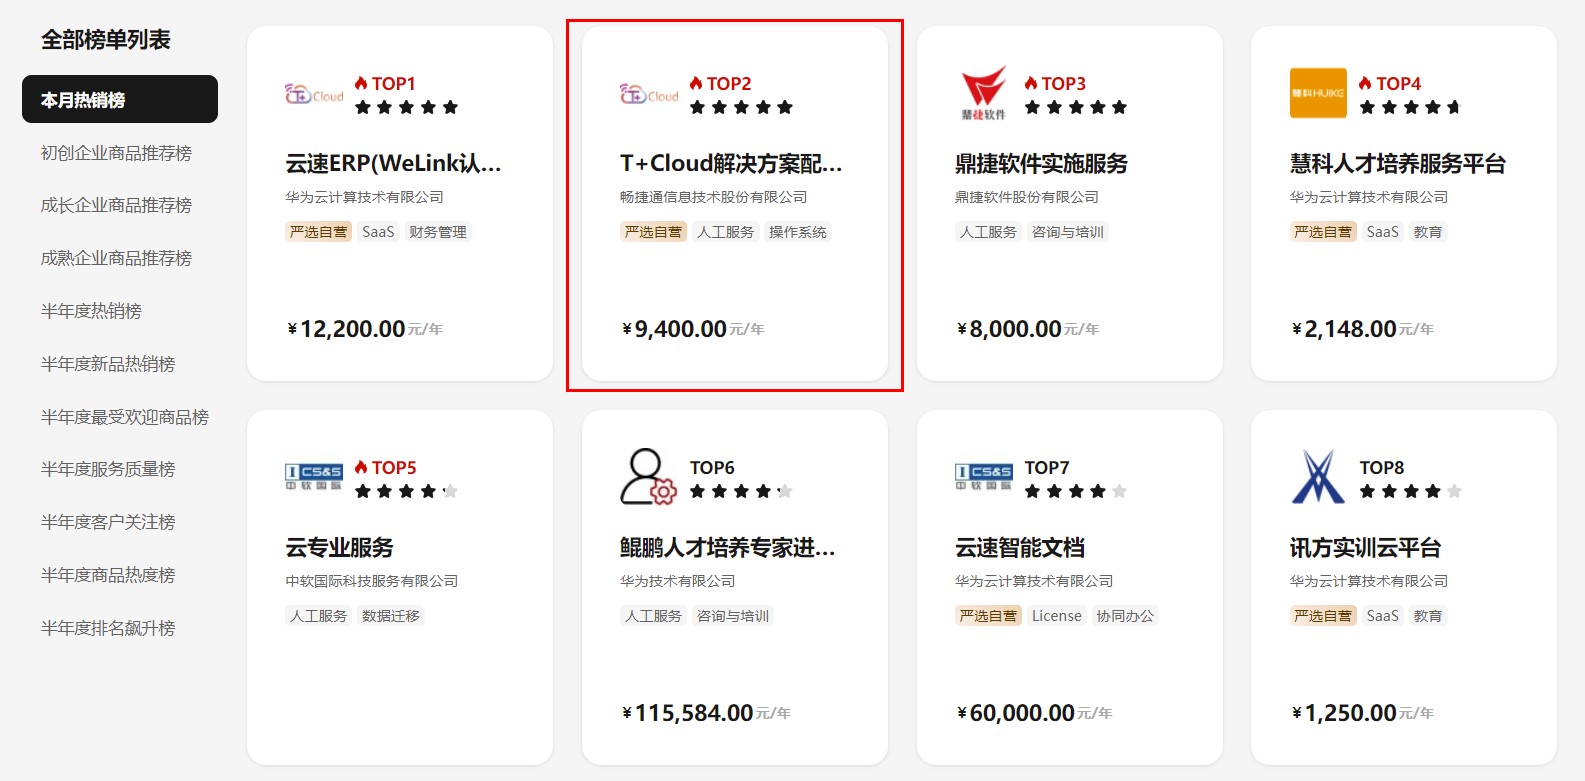This screenshot has width=1585, height=781.
Task: Select 半年度商品热度榜
Action: pyautogui.click(x=108, y=575)
